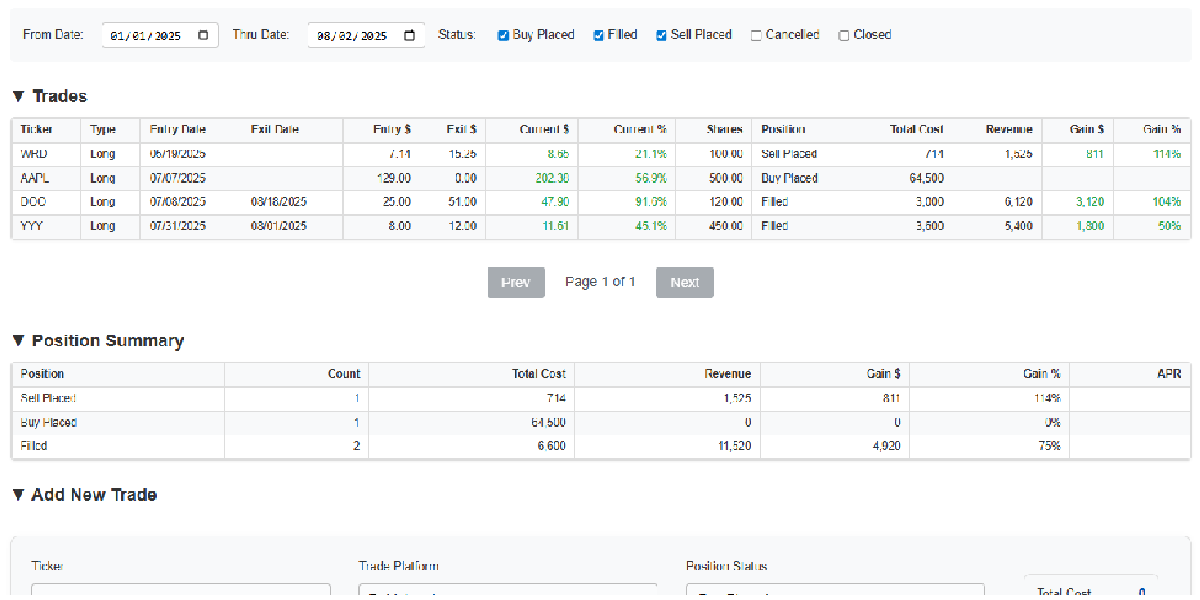Screen dimensions: 1200x600
Task: Check the Closed status filter
Action: [843, 34]
